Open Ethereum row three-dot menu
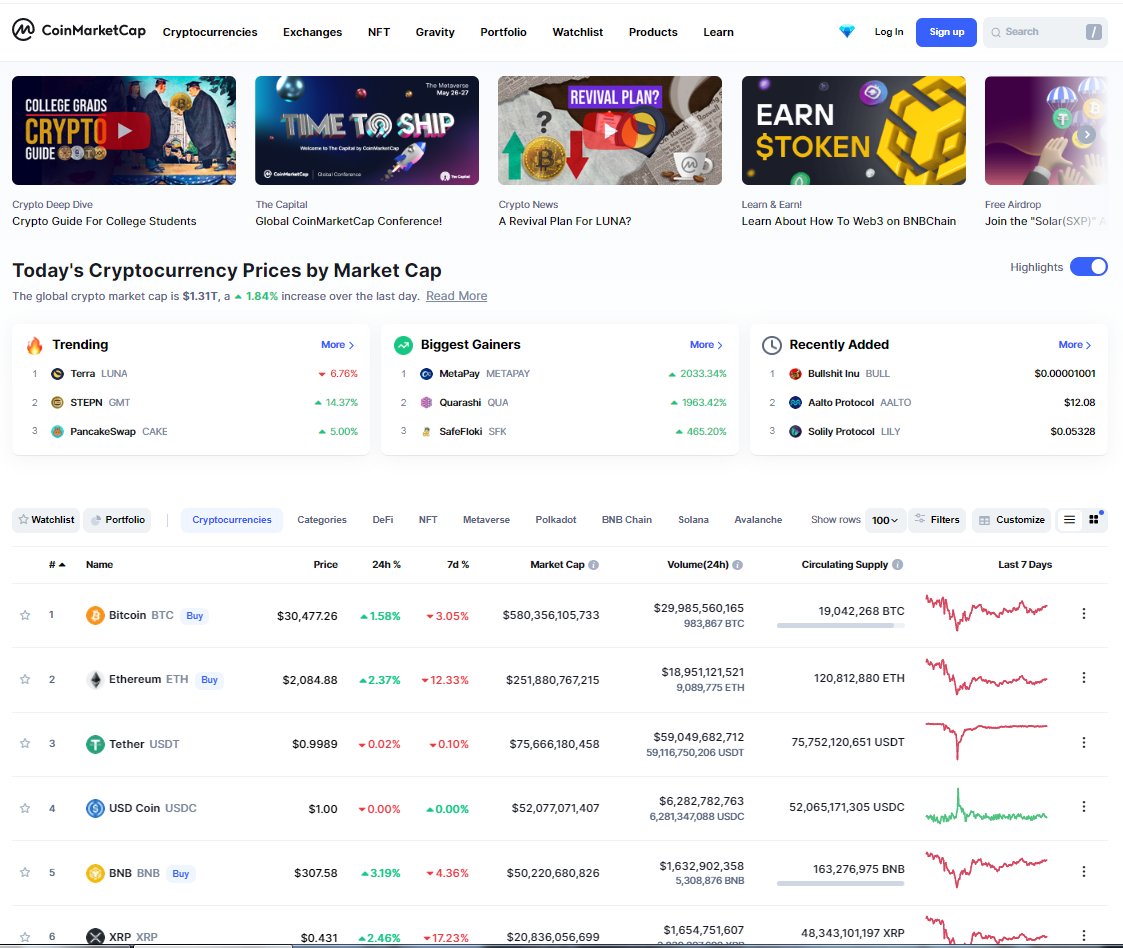Screen dimensions: 1123x948 [x=1084, y=677]
